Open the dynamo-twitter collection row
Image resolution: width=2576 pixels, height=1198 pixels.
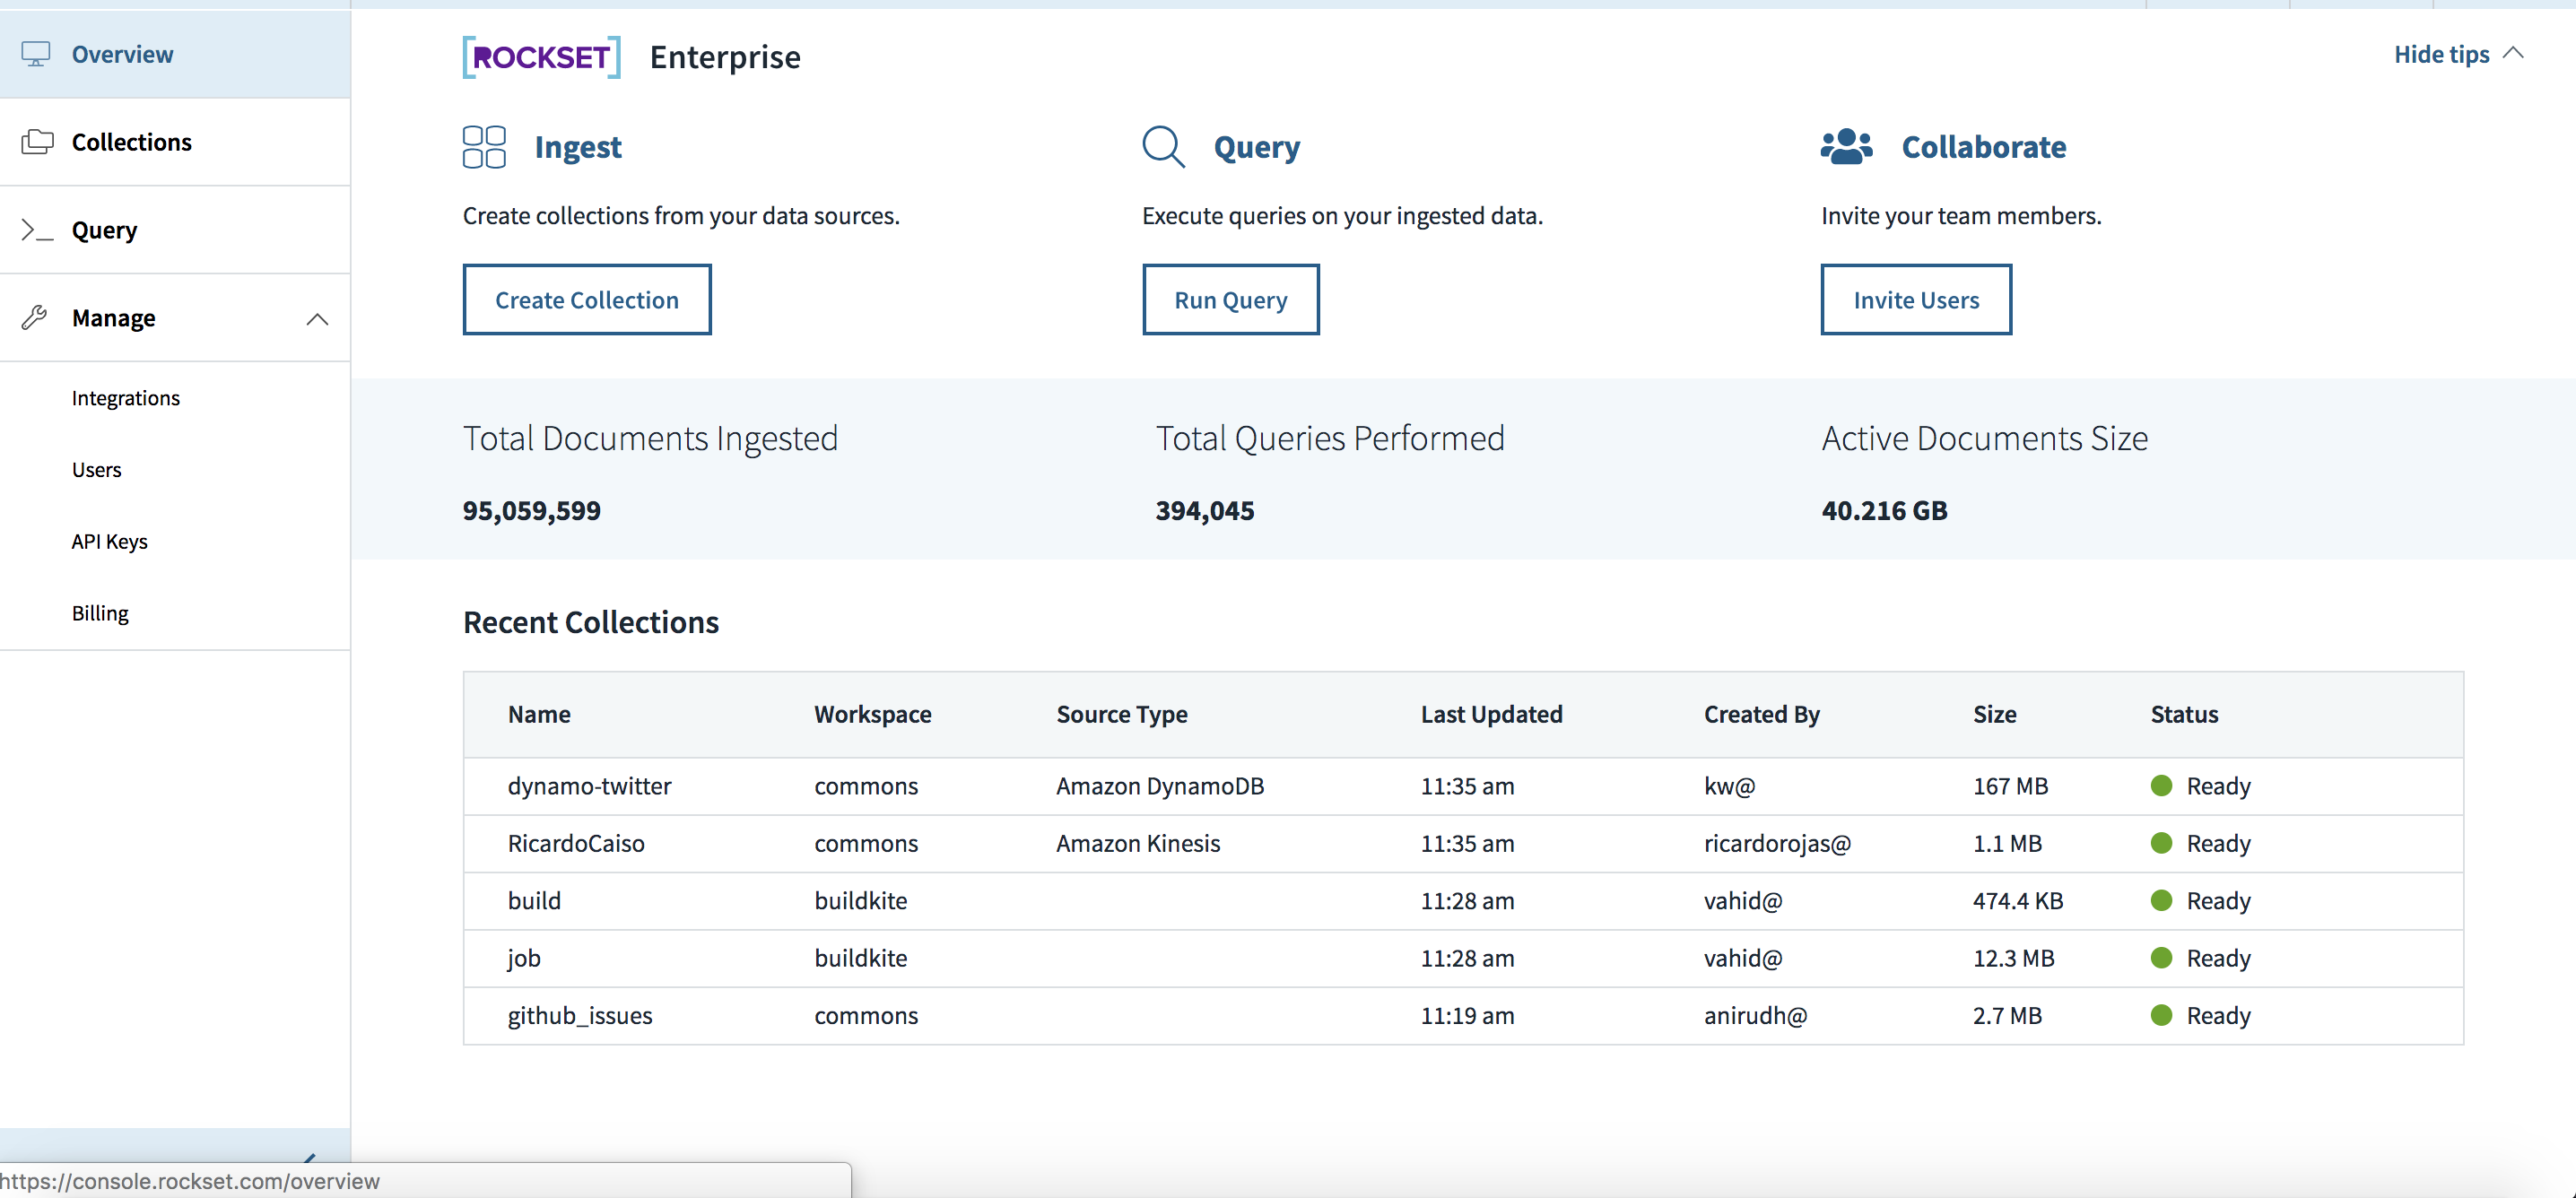click(x=589, y=786)
